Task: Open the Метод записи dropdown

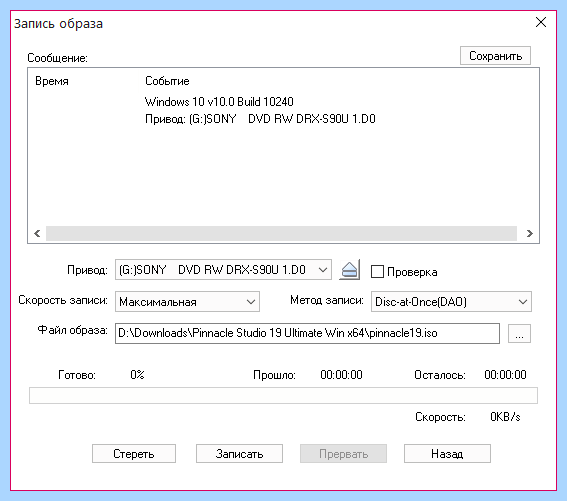Action: (451, 302)
